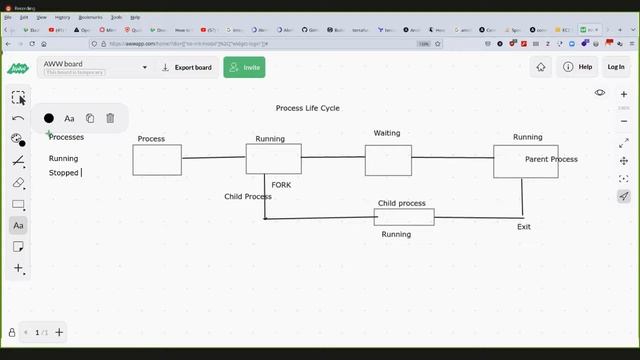Duplicate the selected text with the copy icon
The height and width of the screenshot is (360, 640).
pyautogui.click(x=90, y=118)
